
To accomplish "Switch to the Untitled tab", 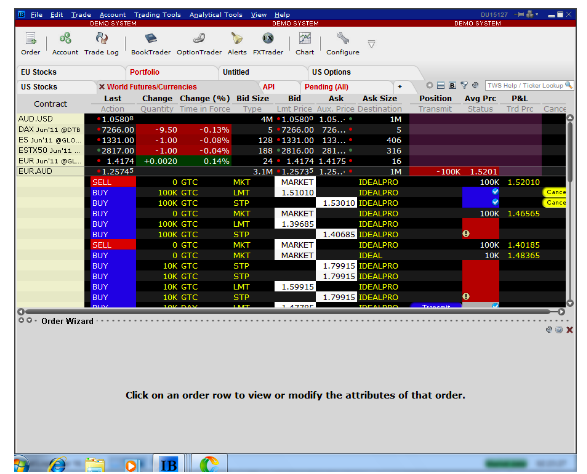I will pos(263,72).
